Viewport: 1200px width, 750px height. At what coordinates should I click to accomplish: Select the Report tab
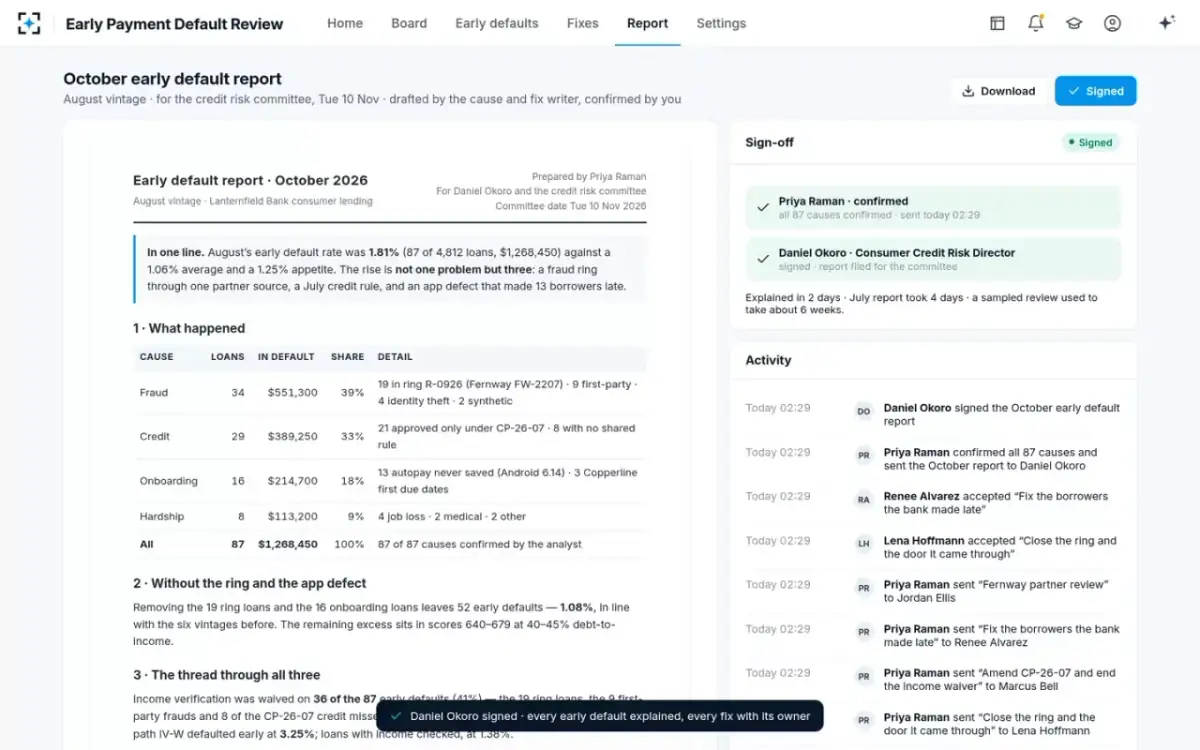pos(648,23)
